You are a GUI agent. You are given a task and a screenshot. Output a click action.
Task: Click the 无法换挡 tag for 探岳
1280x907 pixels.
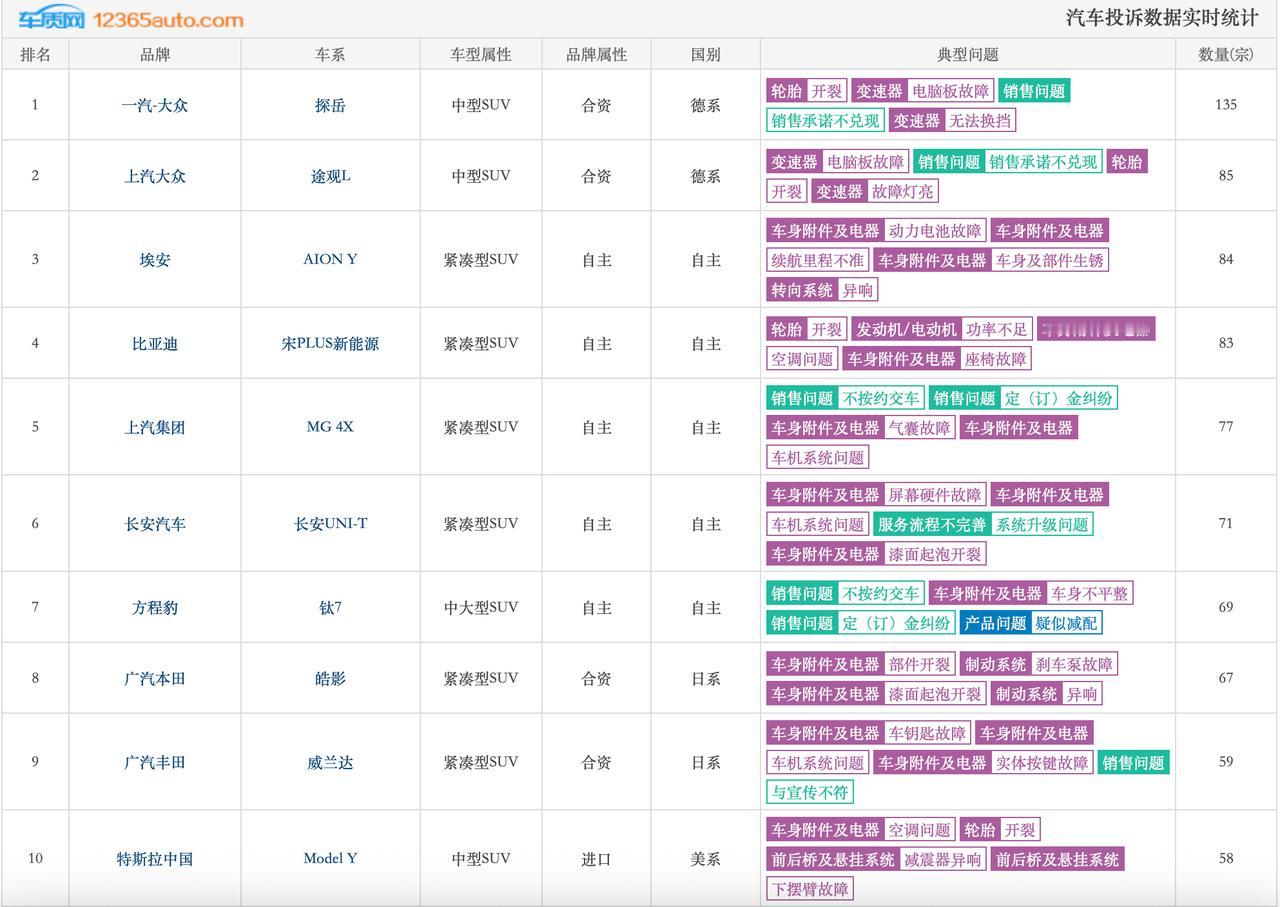point(980,121)
